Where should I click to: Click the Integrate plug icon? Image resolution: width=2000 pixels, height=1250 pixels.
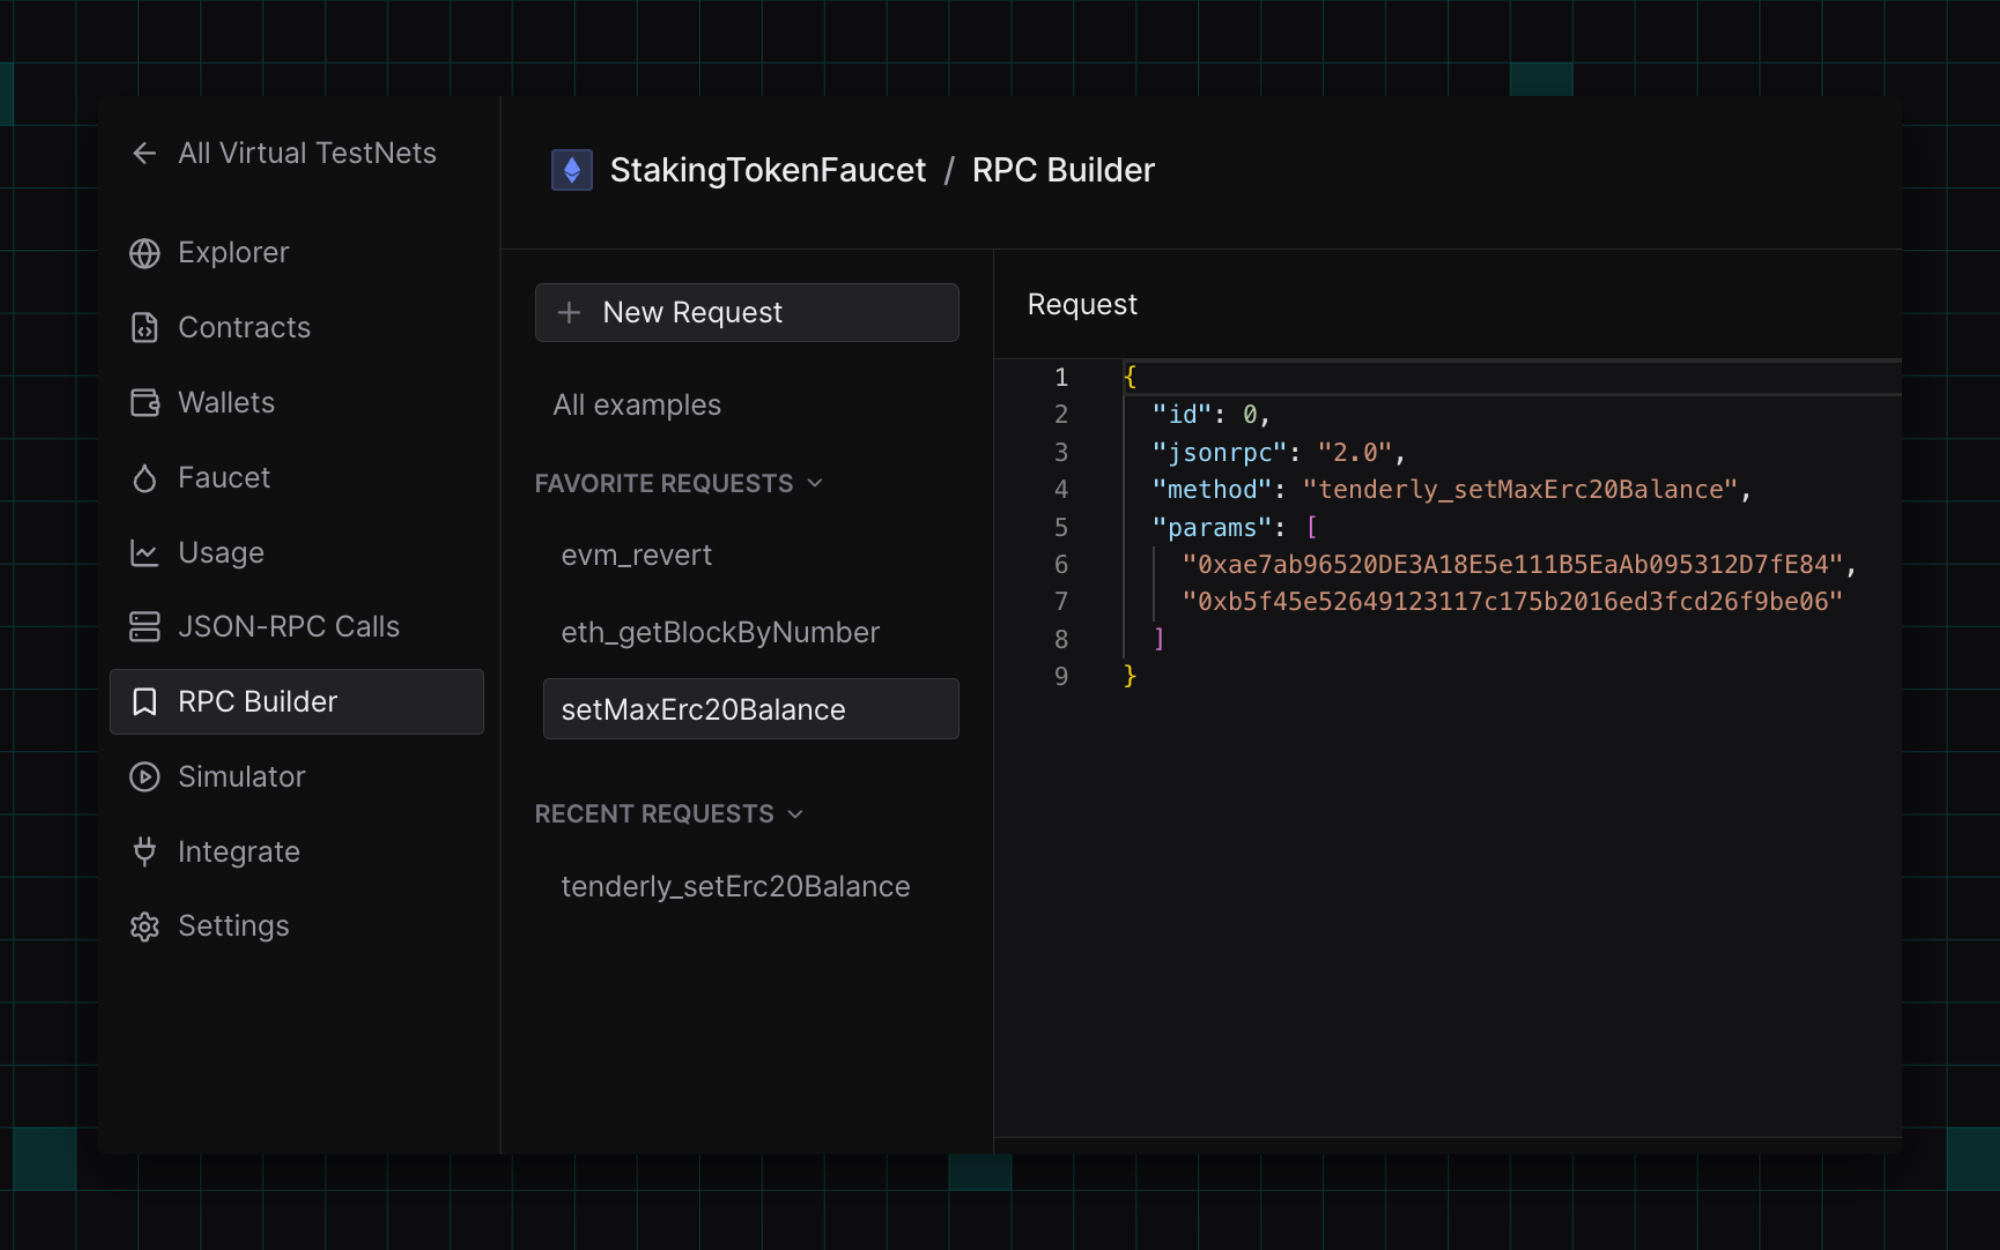point(145,852)
